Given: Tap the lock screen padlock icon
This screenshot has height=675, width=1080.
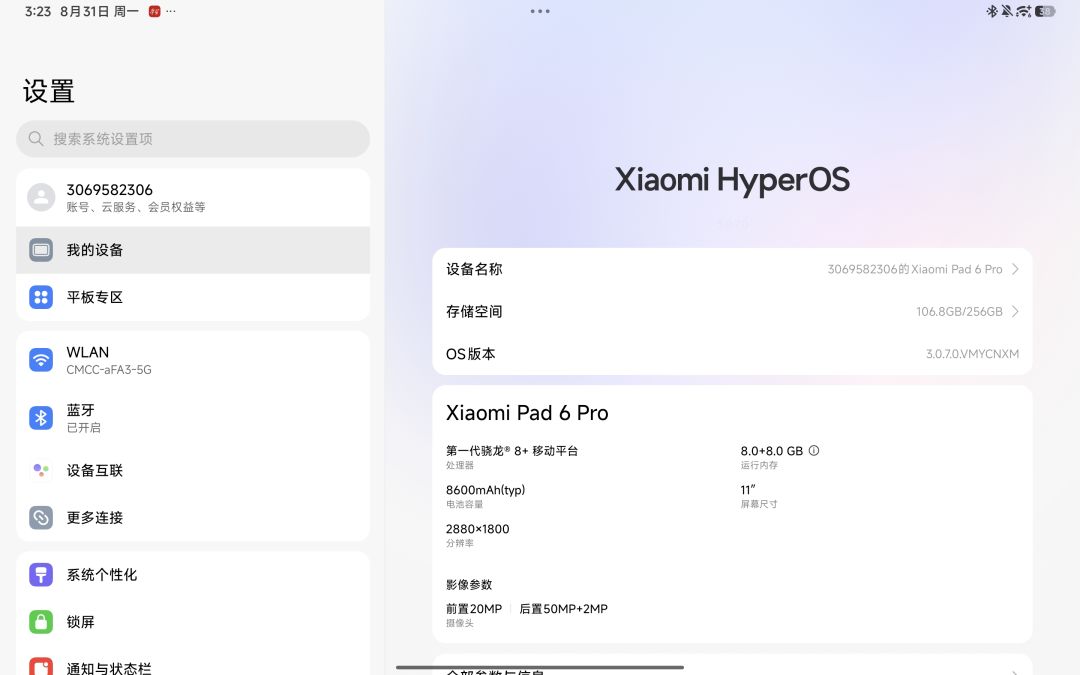Looking at the screenshot, I should click(x=41, y=621).
